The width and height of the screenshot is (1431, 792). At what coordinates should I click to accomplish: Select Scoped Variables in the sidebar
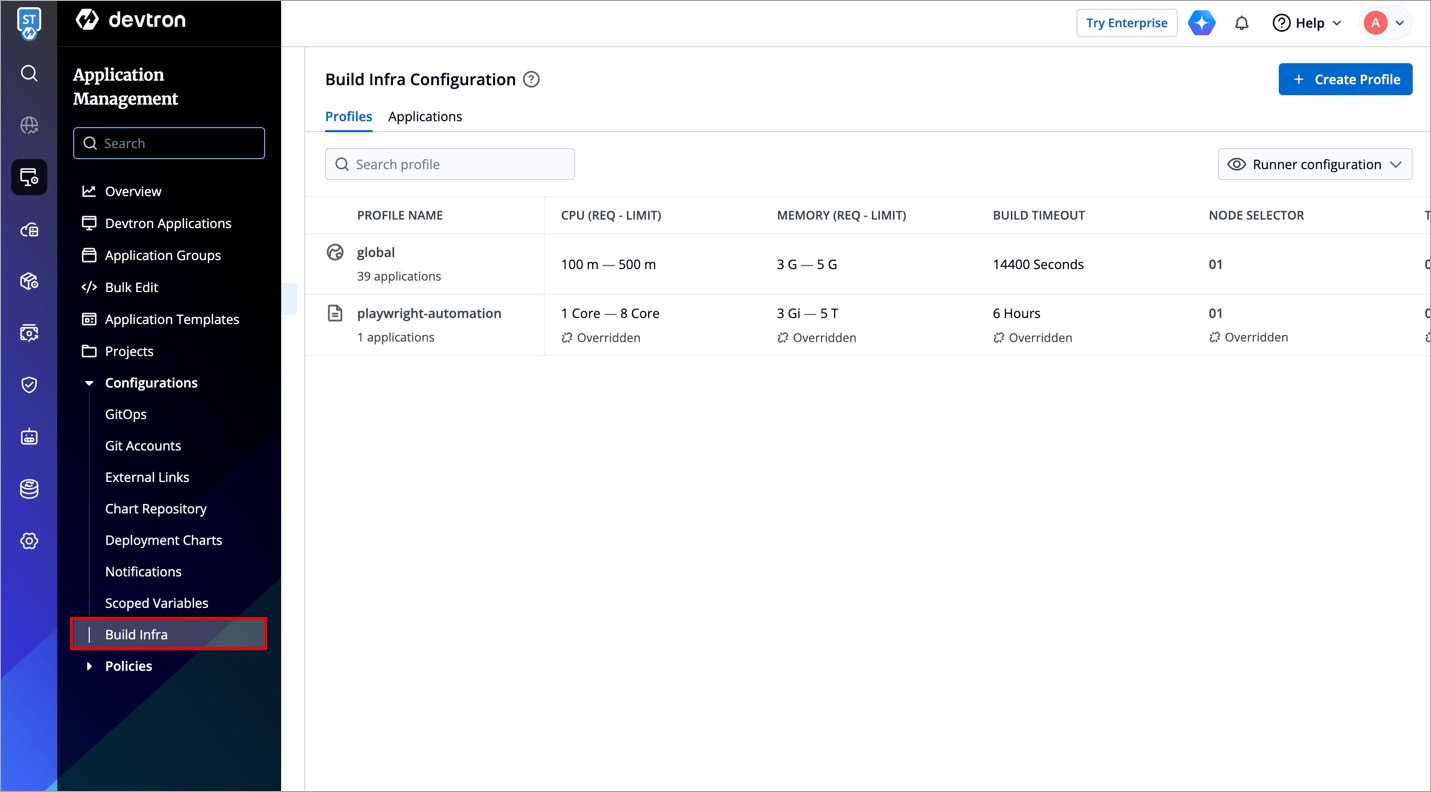click(156, 603)
